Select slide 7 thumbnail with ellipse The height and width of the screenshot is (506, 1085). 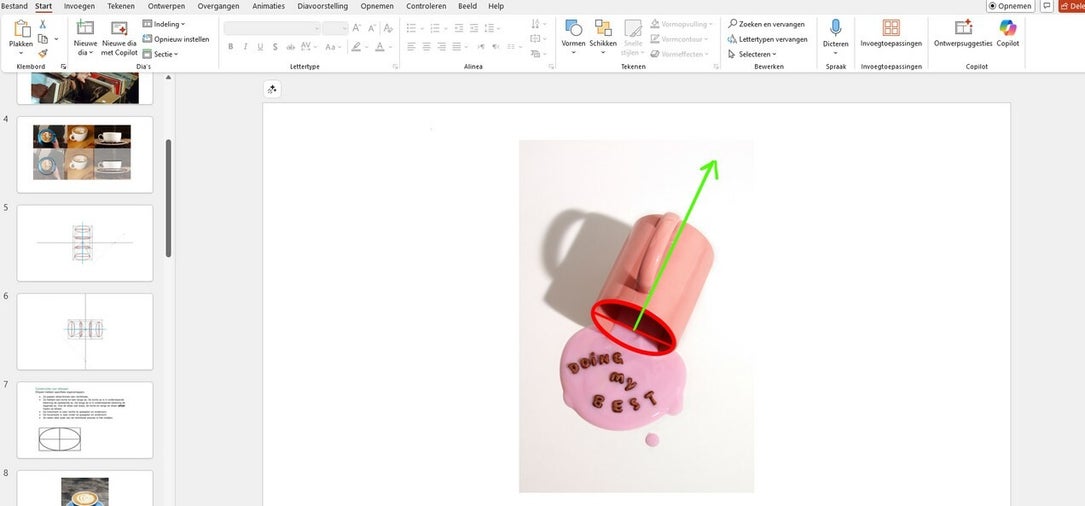[84, 420]
